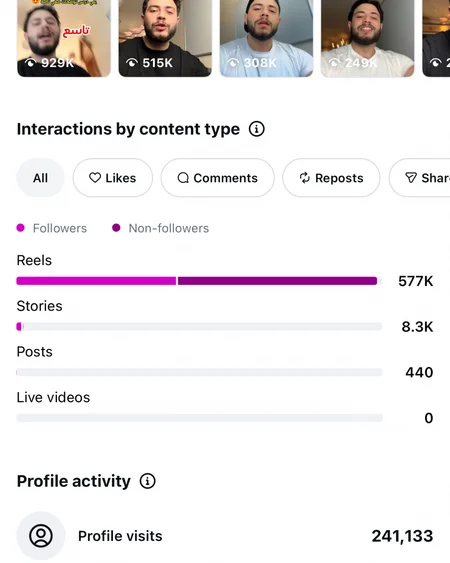Click eye views icon on 929K reel
The height and width of the screenshot is (563, 450).
(x=31, y=63)
